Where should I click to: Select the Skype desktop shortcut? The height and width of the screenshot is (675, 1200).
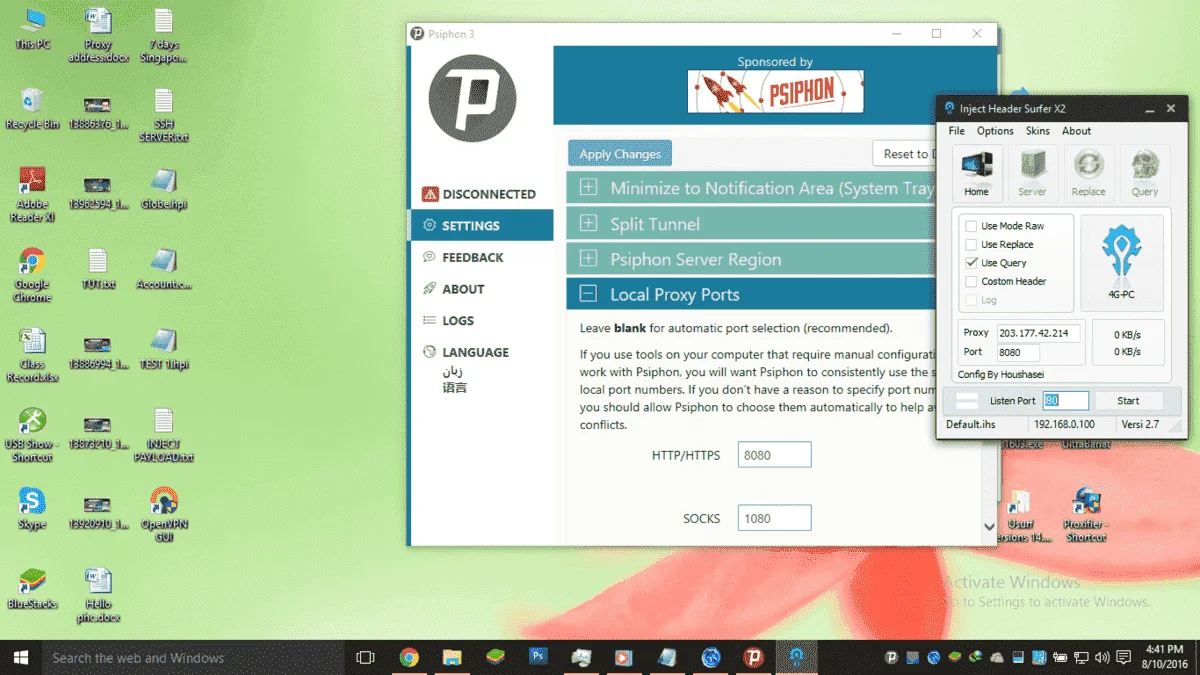32,508
